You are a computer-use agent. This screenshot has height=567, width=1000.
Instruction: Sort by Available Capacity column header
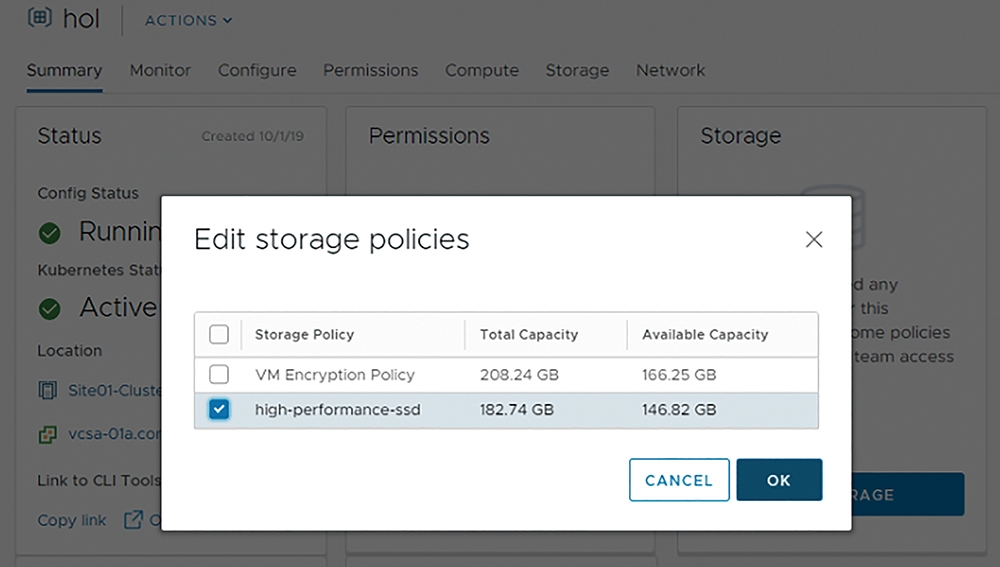point(705,334)
